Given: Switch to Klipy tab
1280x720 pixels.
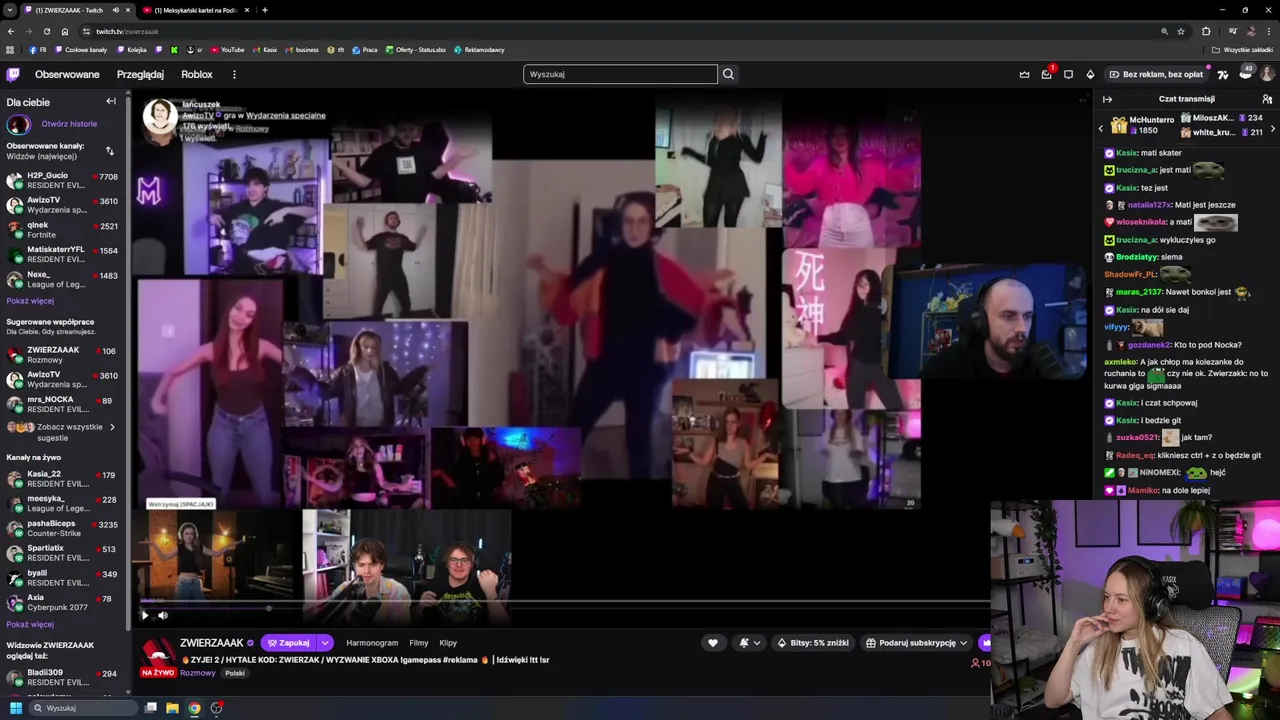Looking at the screenshot, I should [x=448, y=643].
